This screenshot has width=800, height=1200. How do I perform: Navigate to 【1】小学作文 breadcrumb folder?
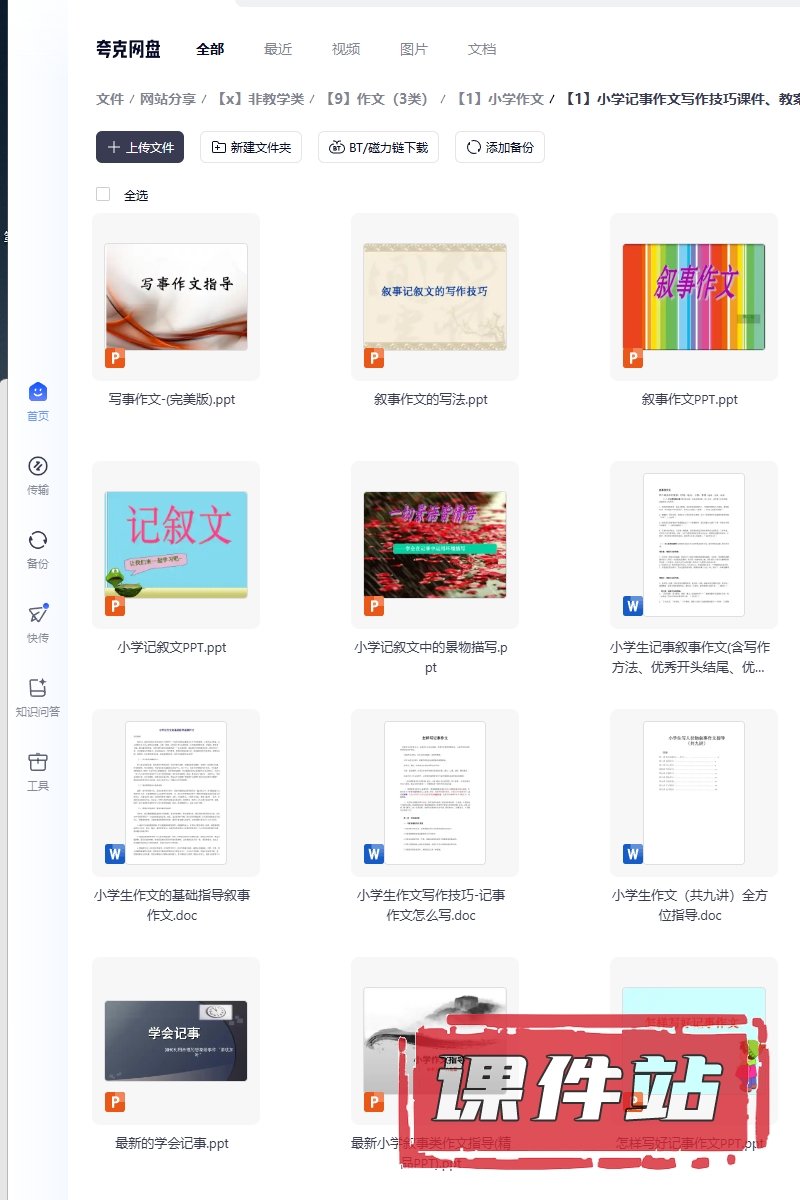[499, 99]
